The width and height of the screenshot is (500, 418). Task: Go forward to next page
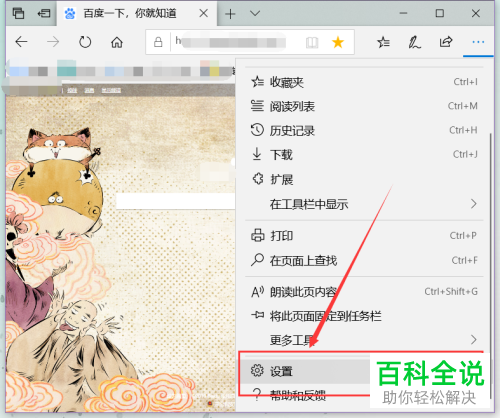pos(53,42)
